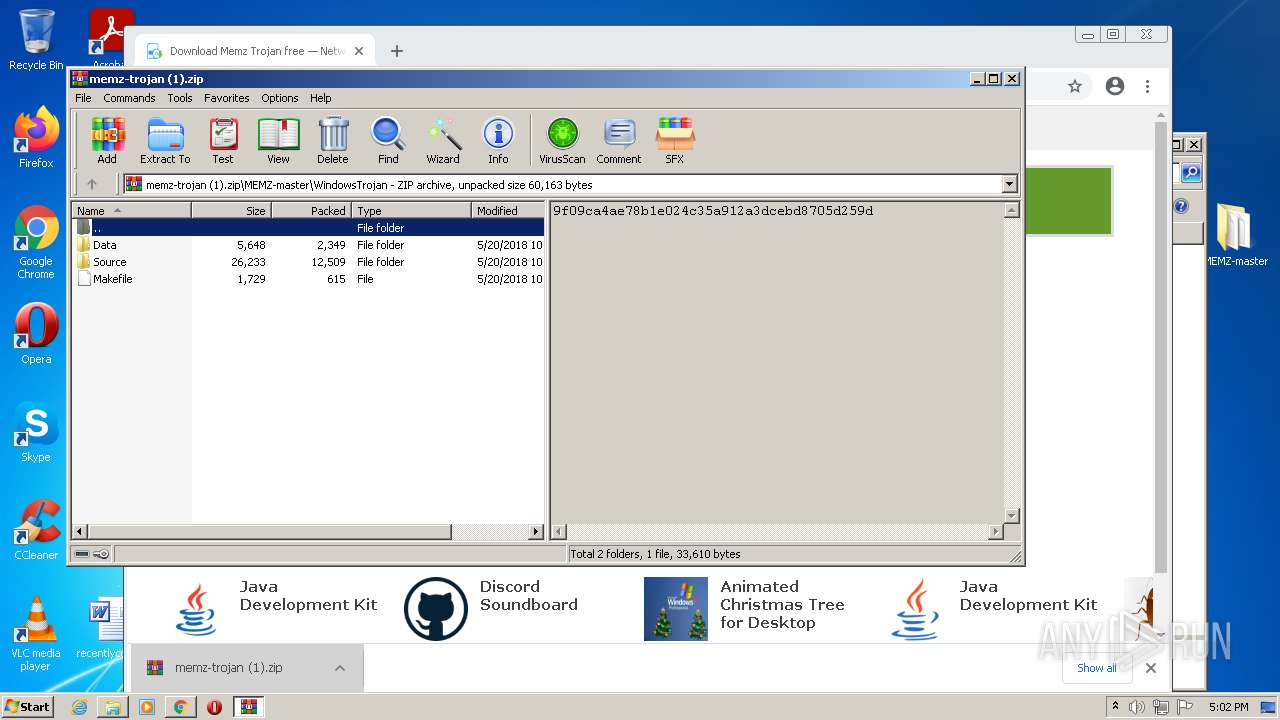Open the MEMZ-master desktop folder
Viewport: 1280px width, 720px height.
(1236, 235)
